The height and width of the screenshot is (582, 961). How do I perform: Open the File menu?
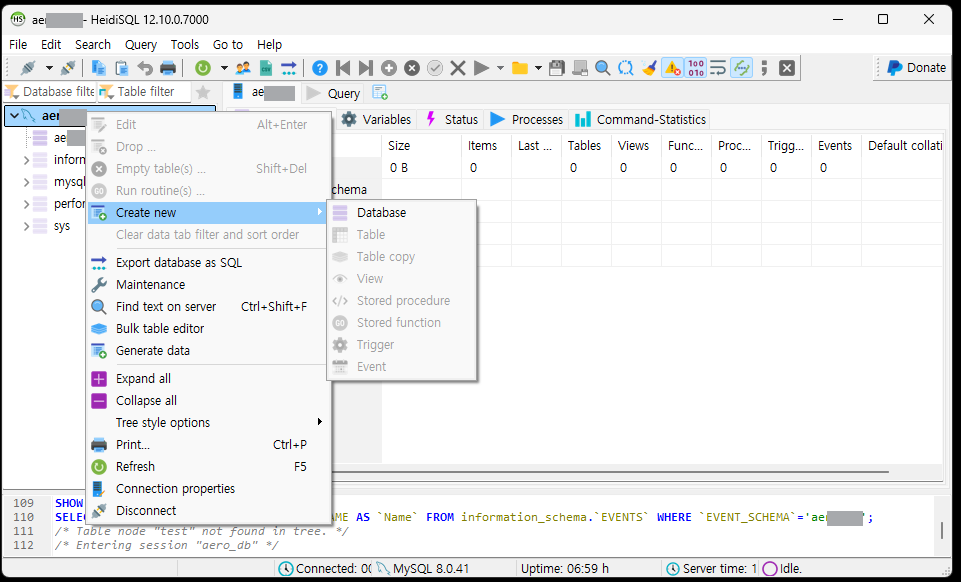click(x=18, y=45)
